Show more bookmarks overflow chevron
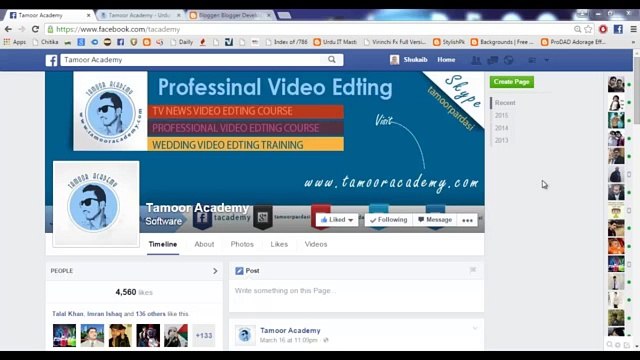Viewport: 640px width, 360px height. coord(633,42)
